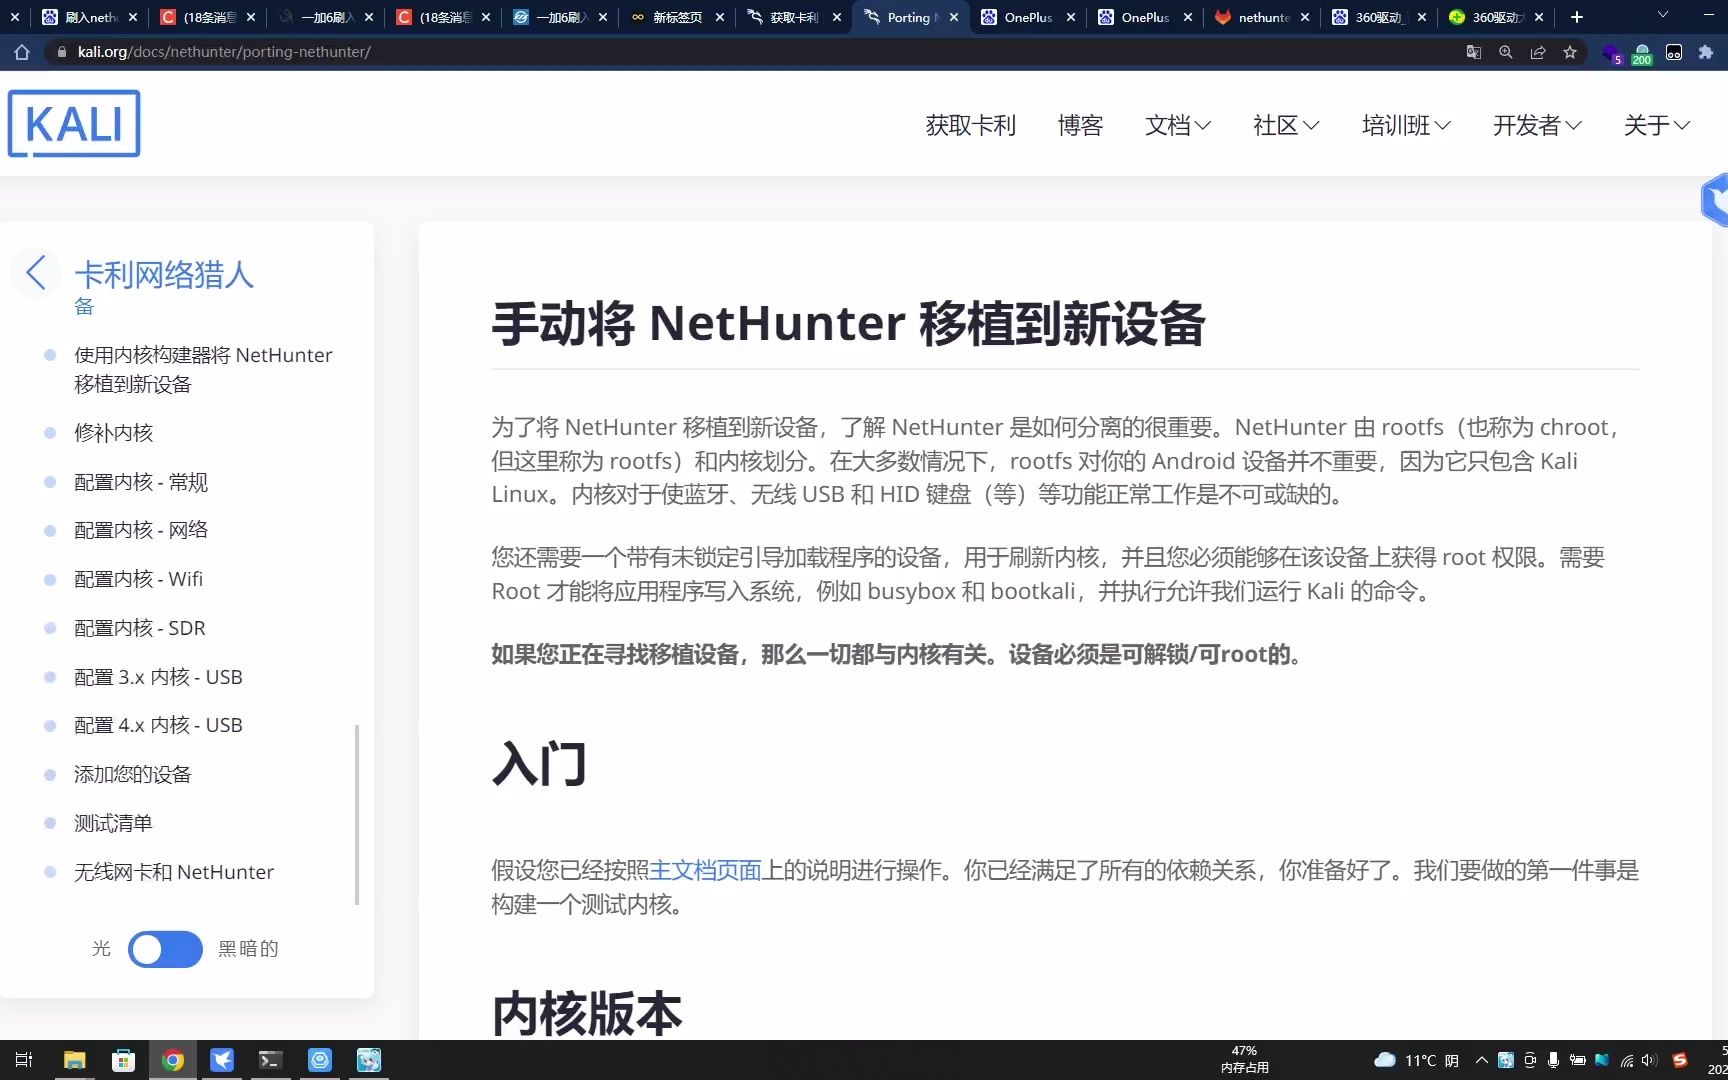The height and width of the screenshot is (1080, 1728).
Task: Click the address bar URL field
Action: [750, 52]
